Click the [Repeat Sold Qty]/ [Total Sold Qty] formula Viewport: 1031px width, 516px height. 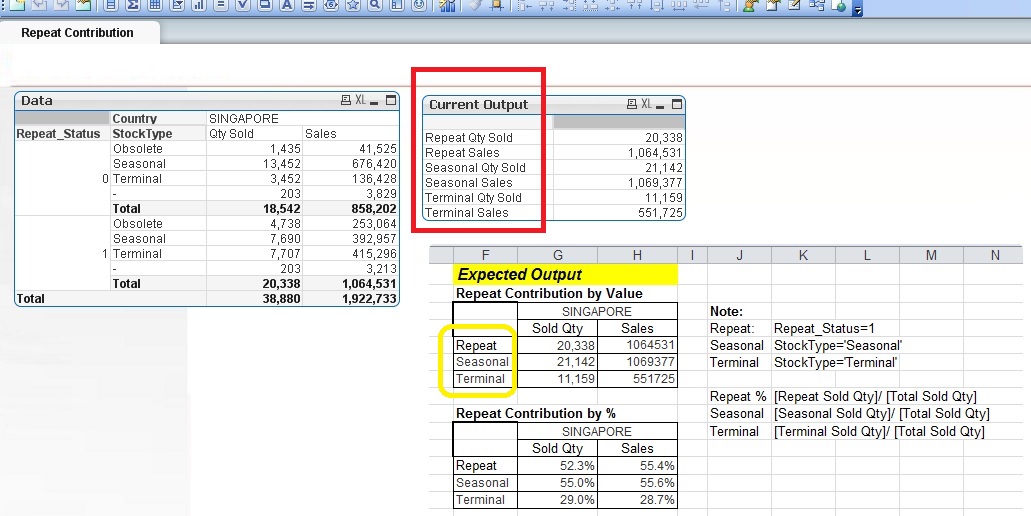[x=875, y=396]
